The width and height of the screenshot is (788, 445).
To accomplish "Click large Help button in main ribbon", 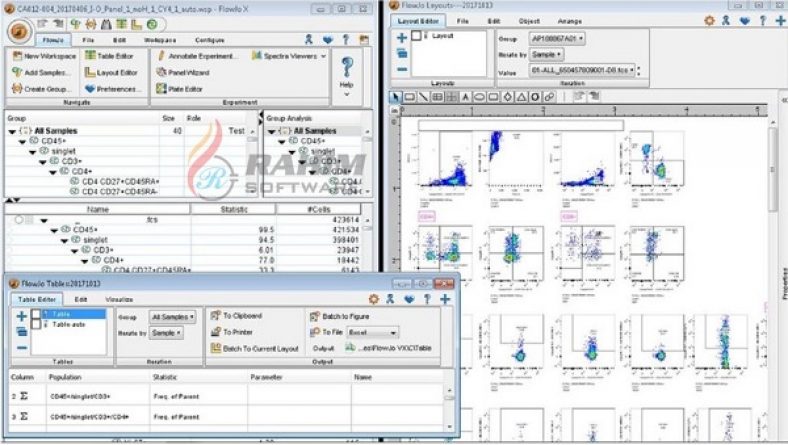I will coord(347,76).
